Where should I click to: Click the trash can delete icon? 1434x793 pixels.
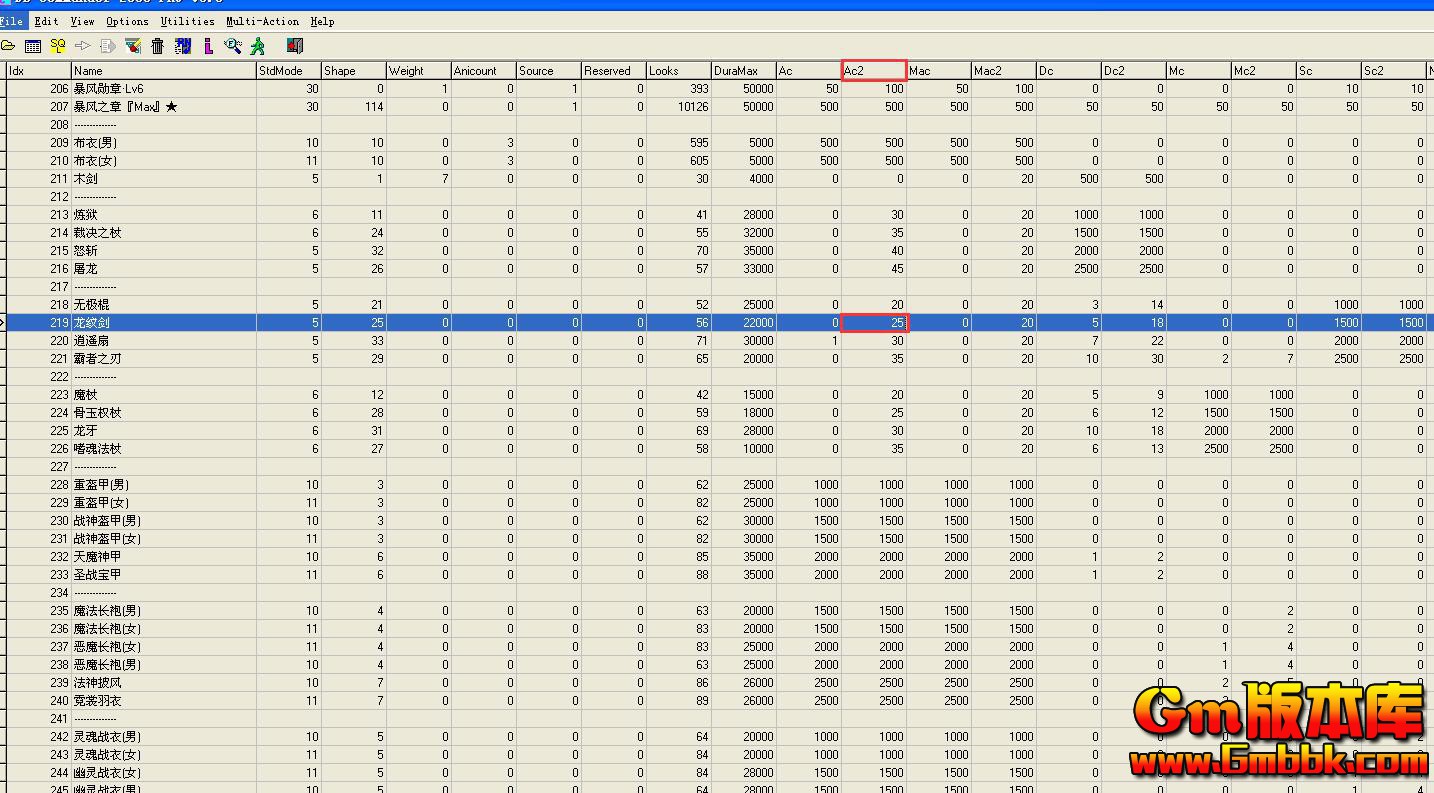158,46
